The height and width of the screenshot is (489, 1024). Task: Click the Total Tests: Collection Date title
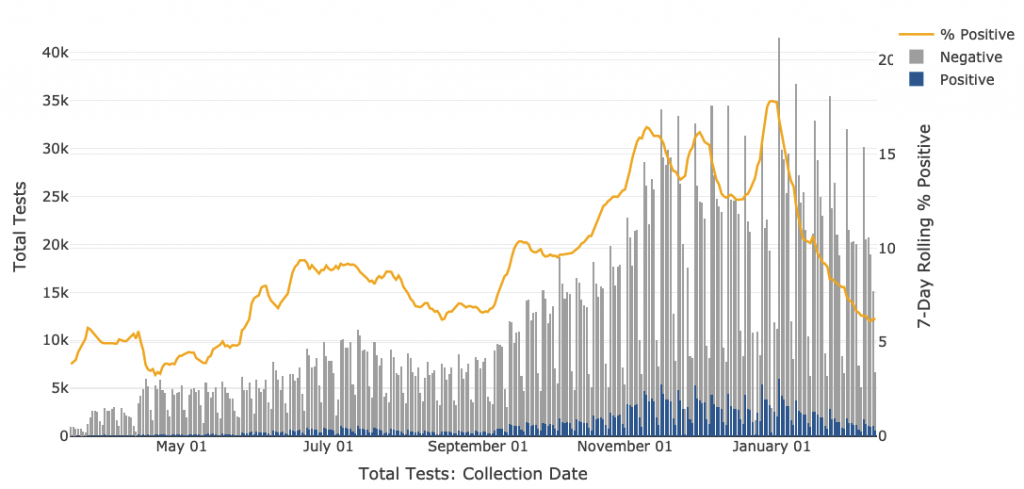click(473, 474)
